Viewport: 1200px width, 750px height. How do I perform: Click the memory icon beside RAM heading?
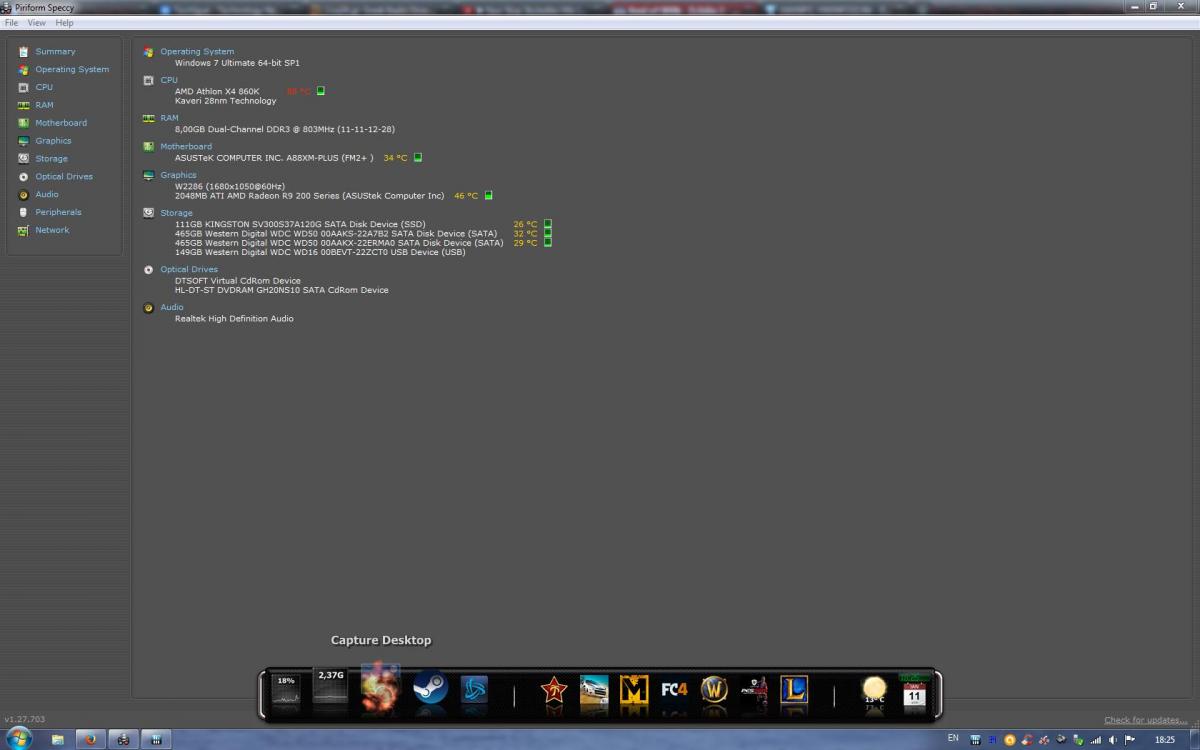(148, 118)
